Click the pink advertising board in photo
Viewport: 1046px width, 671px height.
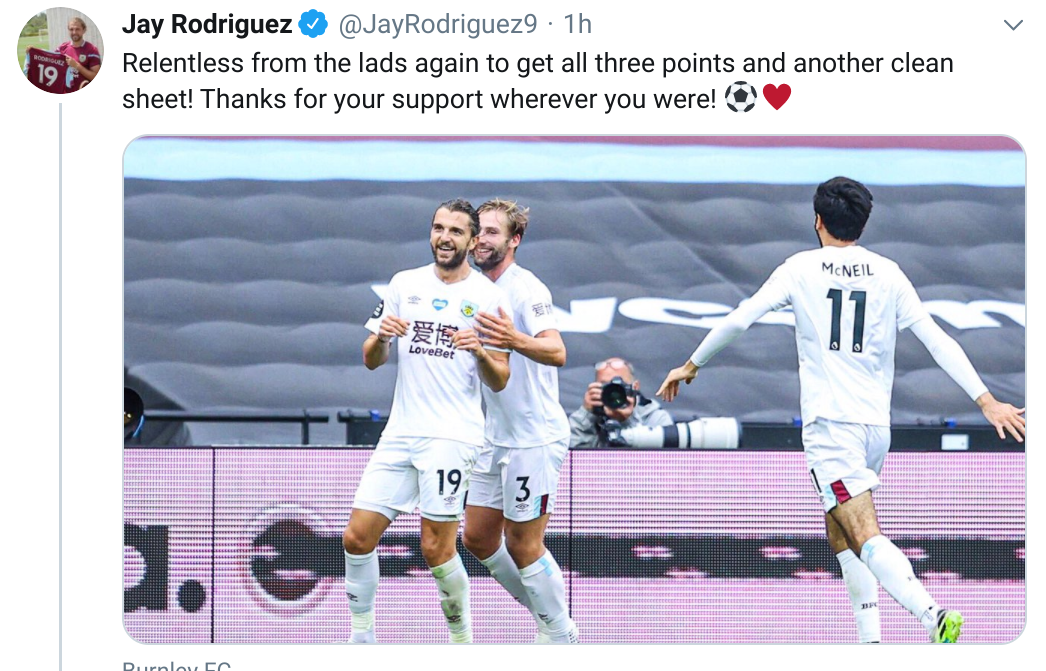pyautogui.click(x=574, y=546)
